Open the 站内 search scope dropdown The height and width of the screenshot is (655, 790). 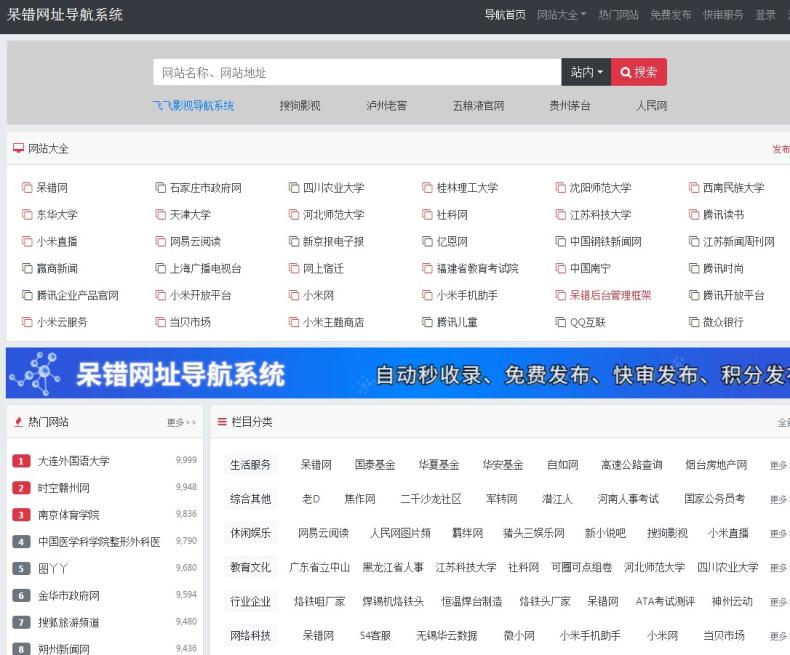(586, 72)
